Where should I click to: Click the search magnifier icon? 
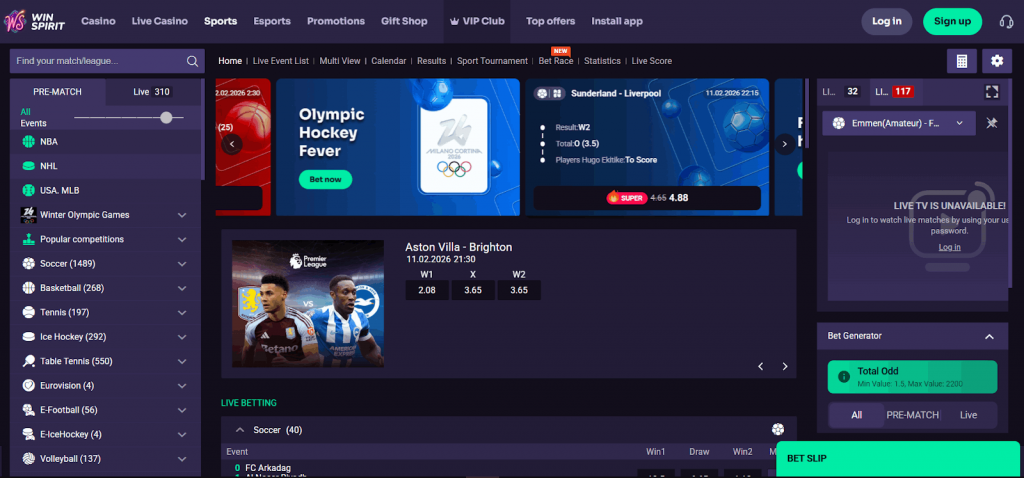click(x=192, y=61)
